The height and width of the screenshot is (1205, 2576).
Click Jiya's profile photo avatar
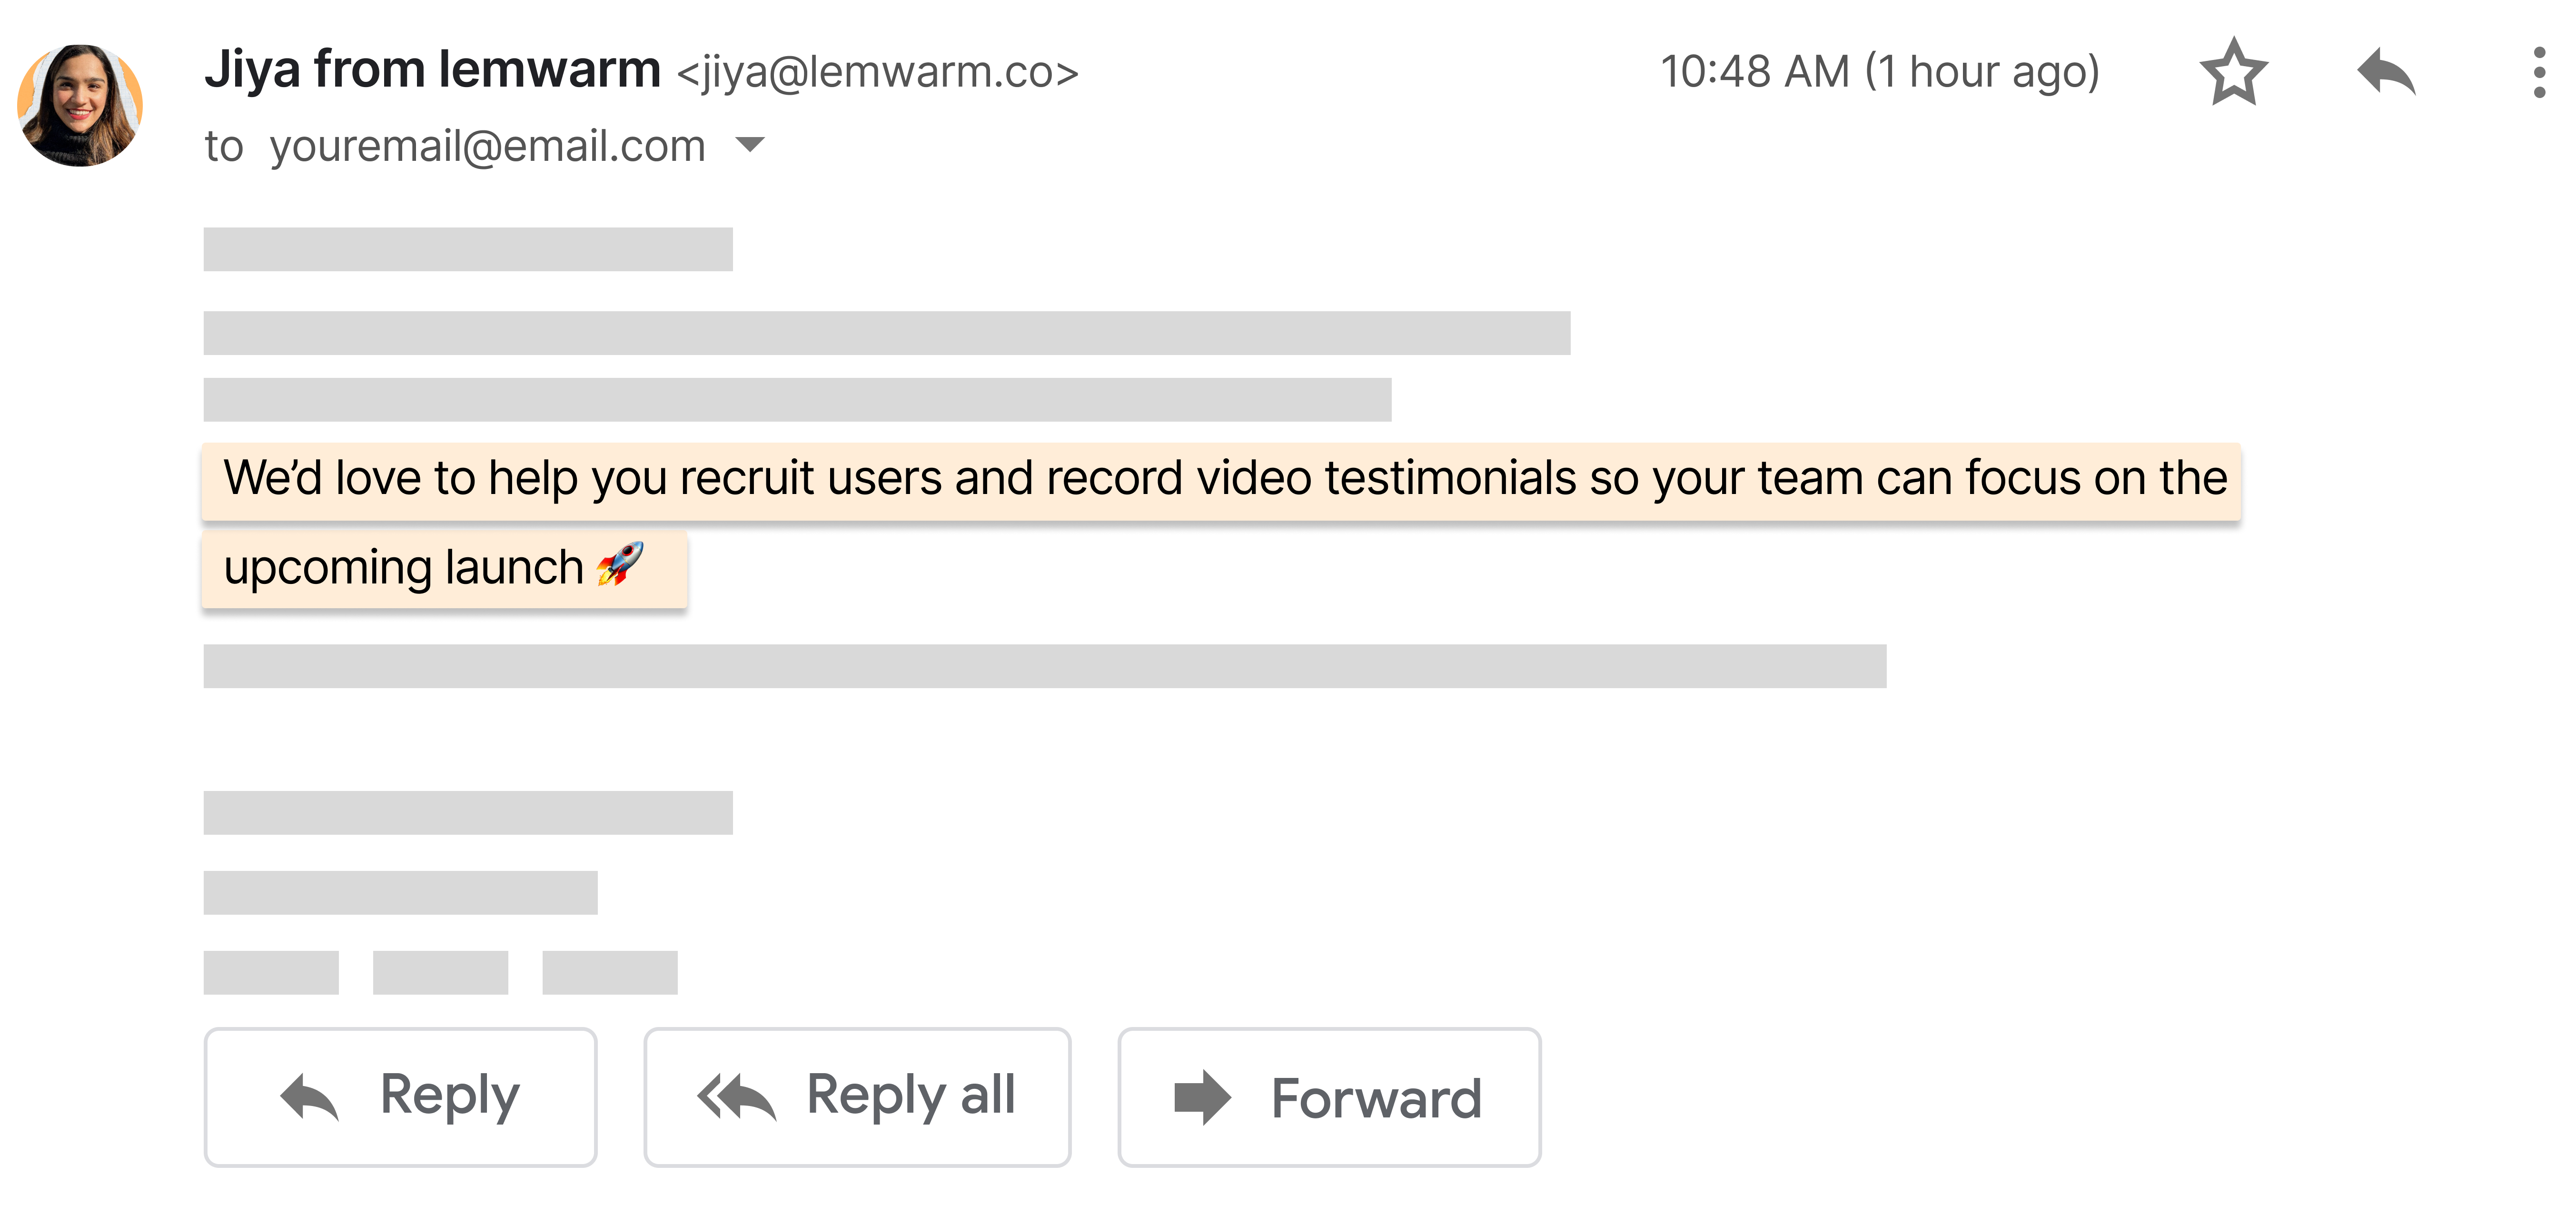(x=80, y=105)
